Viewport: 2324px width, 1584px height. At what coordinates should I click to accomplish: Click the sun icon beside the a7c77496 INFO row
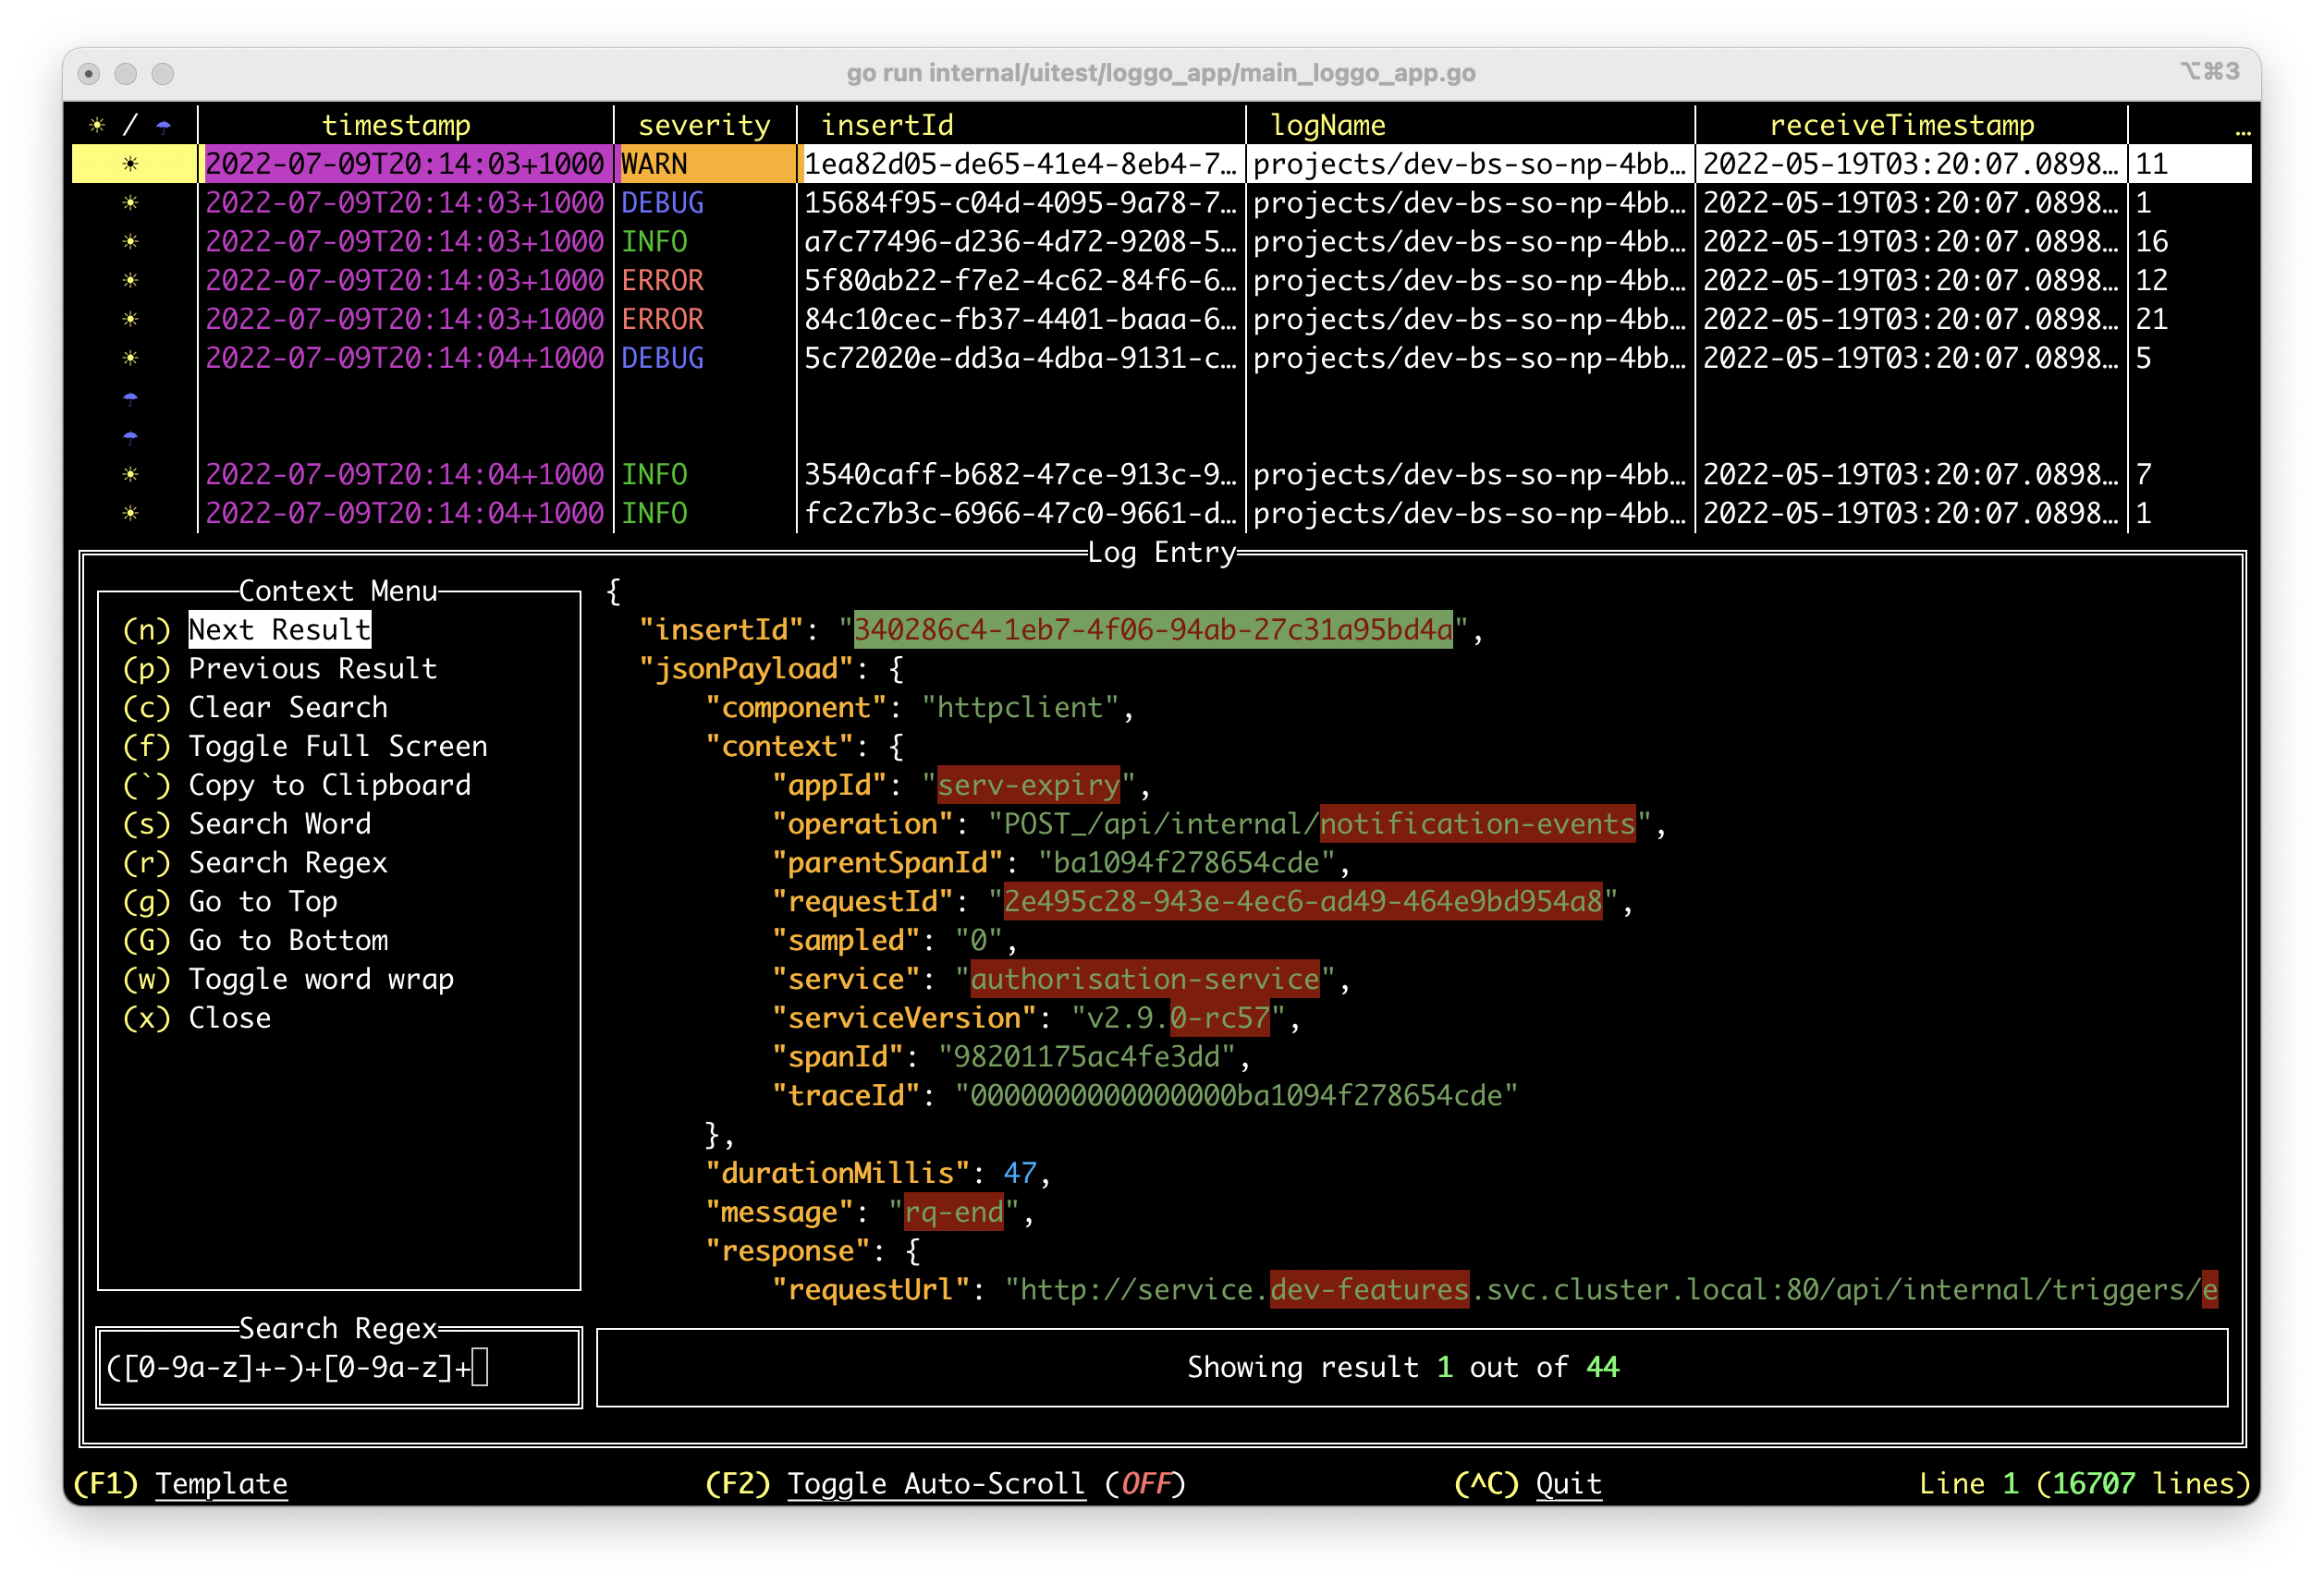click(x=130, y=242)
